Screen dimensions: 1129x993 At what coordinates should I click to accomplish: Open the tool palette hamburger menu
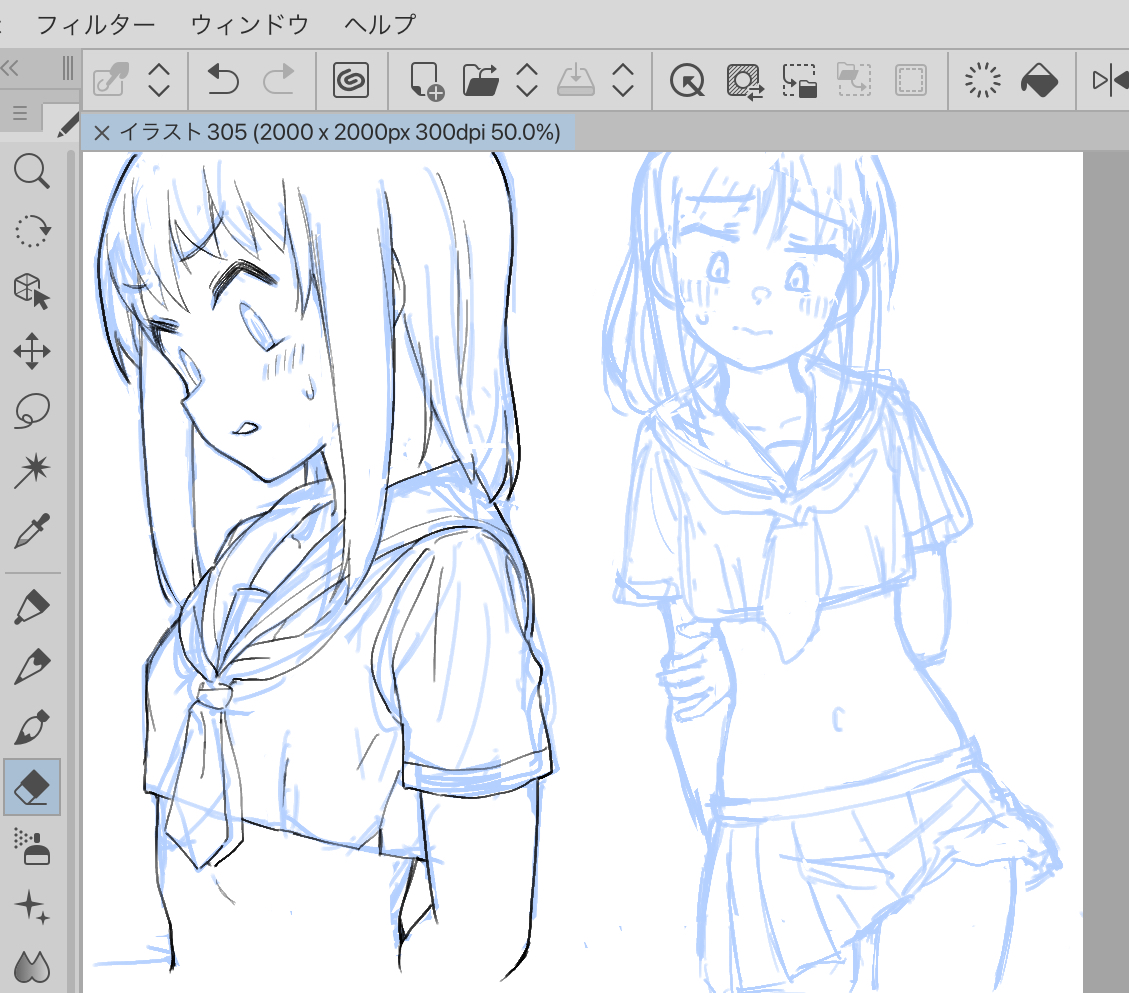click(x=20, y=113)
